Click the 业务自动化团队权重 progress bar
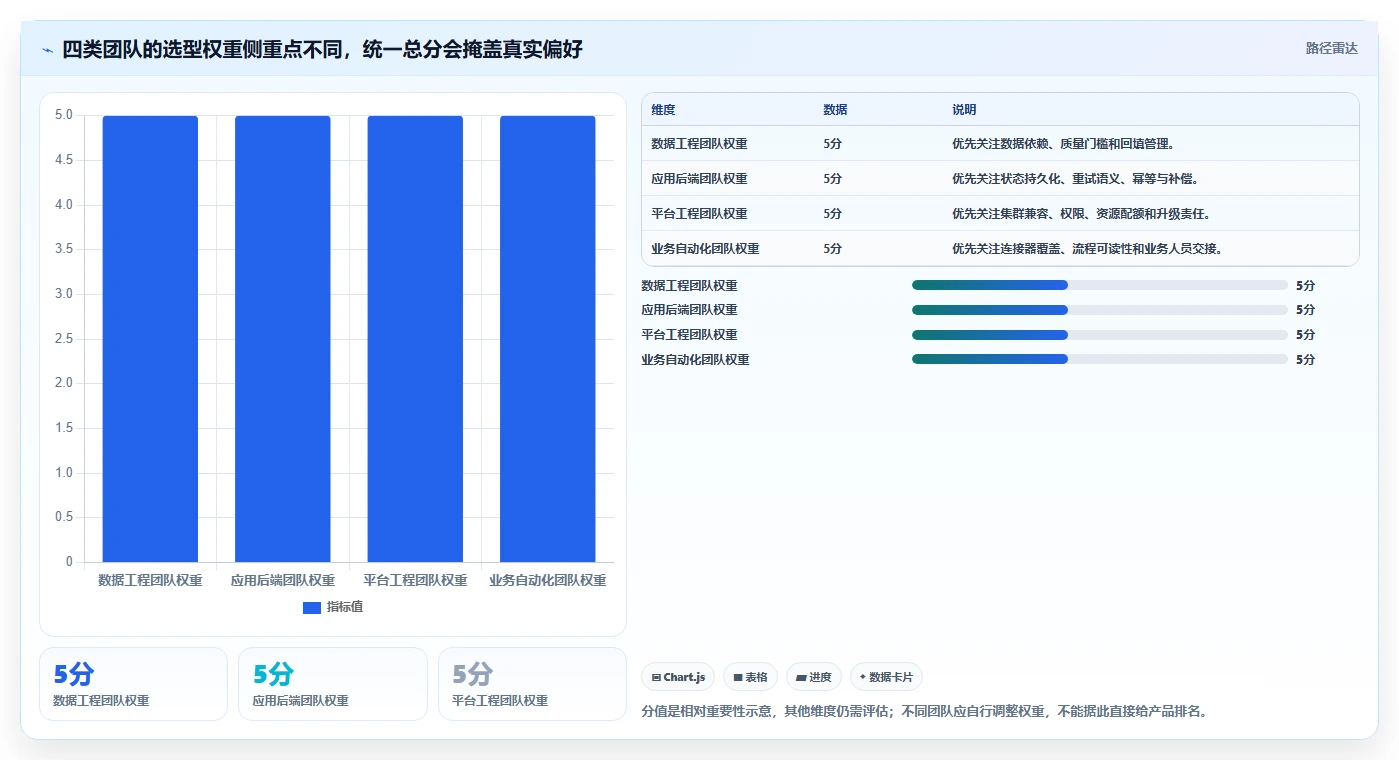1399x760 pixels. click(x=1100, y=359)
